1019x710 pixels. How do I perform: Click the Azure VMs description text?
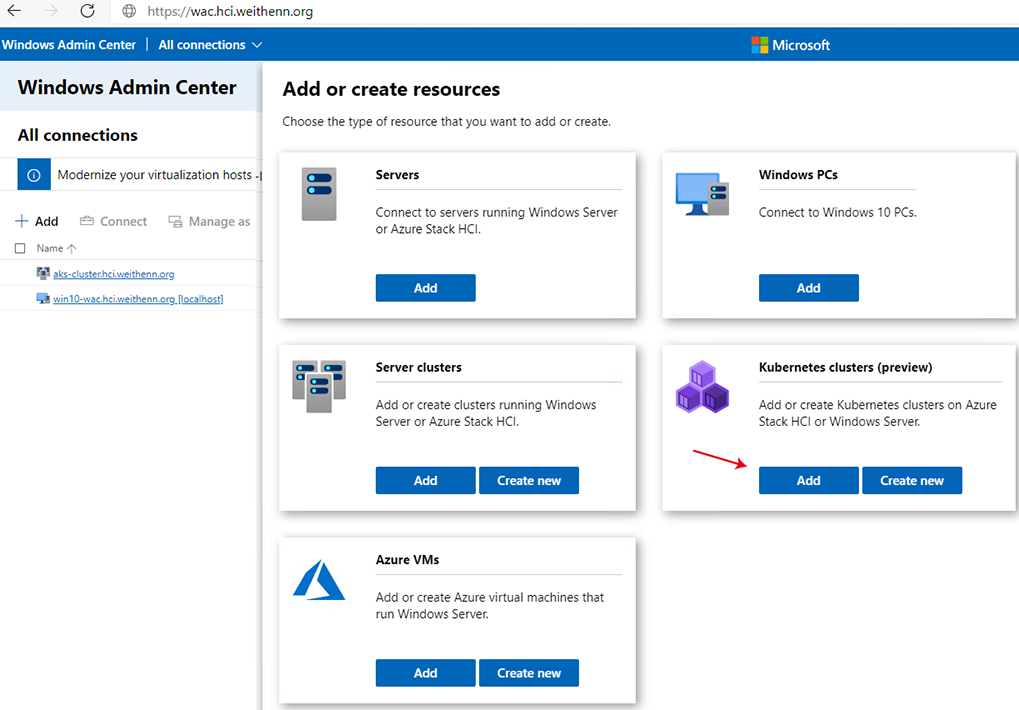[490, 605]
